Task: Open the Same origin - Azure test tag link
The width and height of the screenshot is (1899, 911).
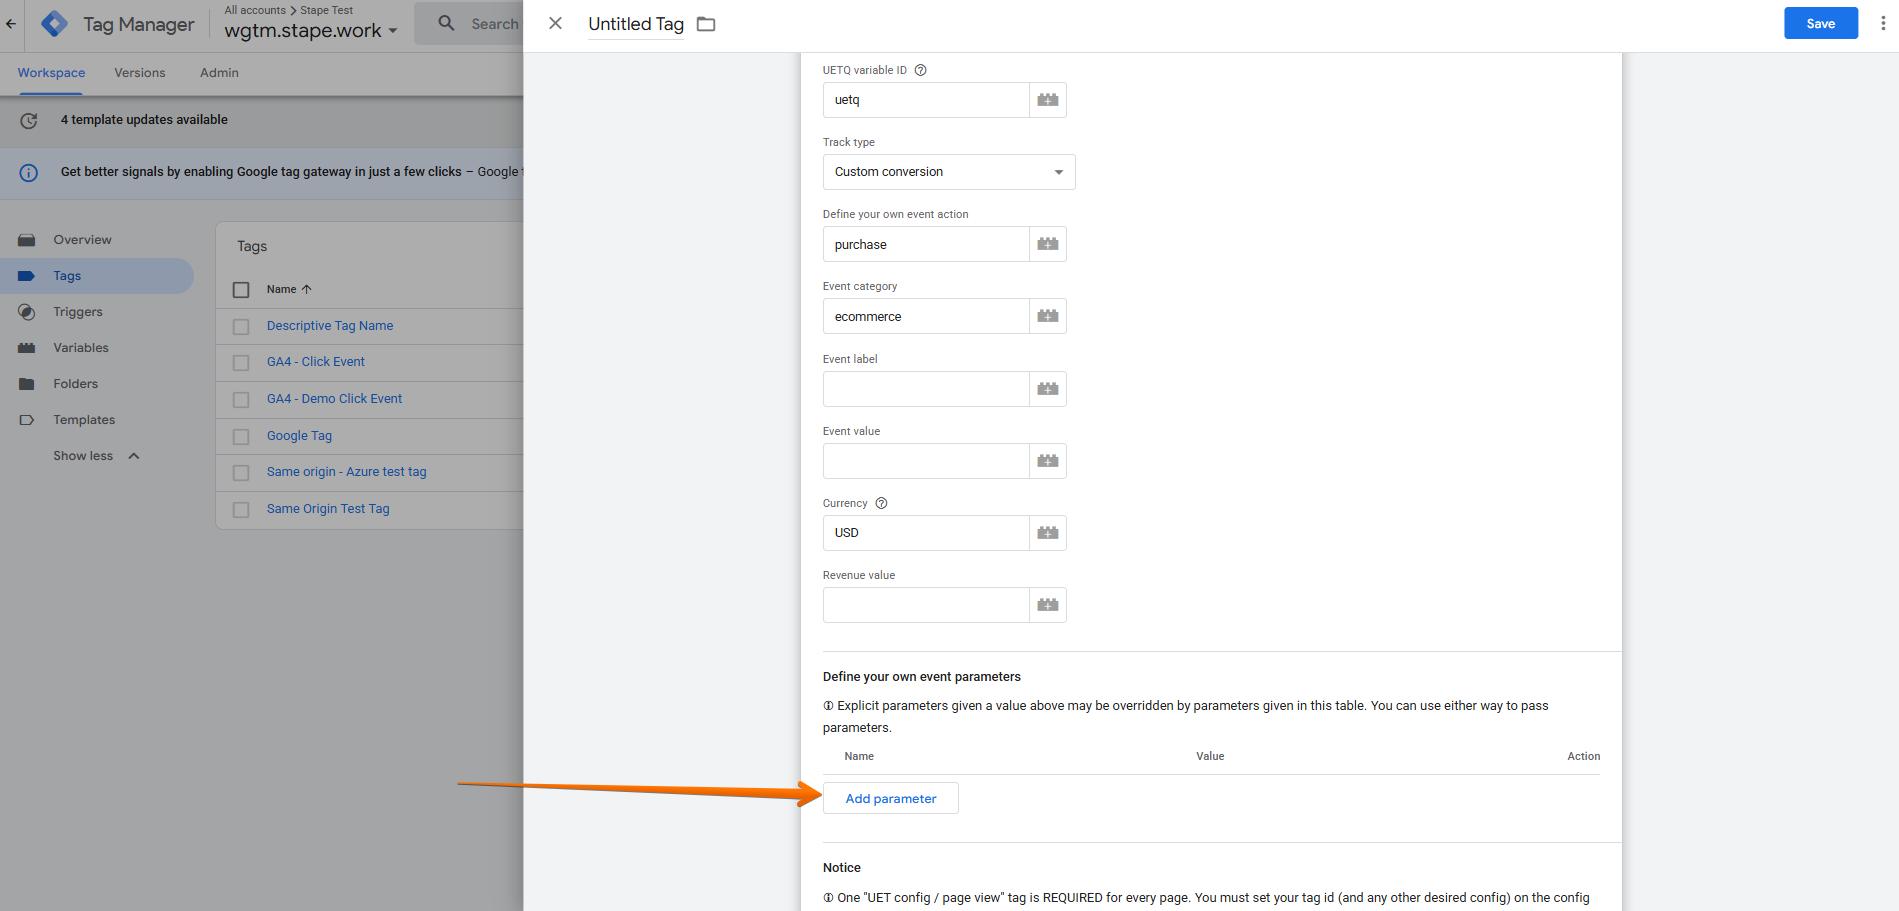Action: (346, 472)
